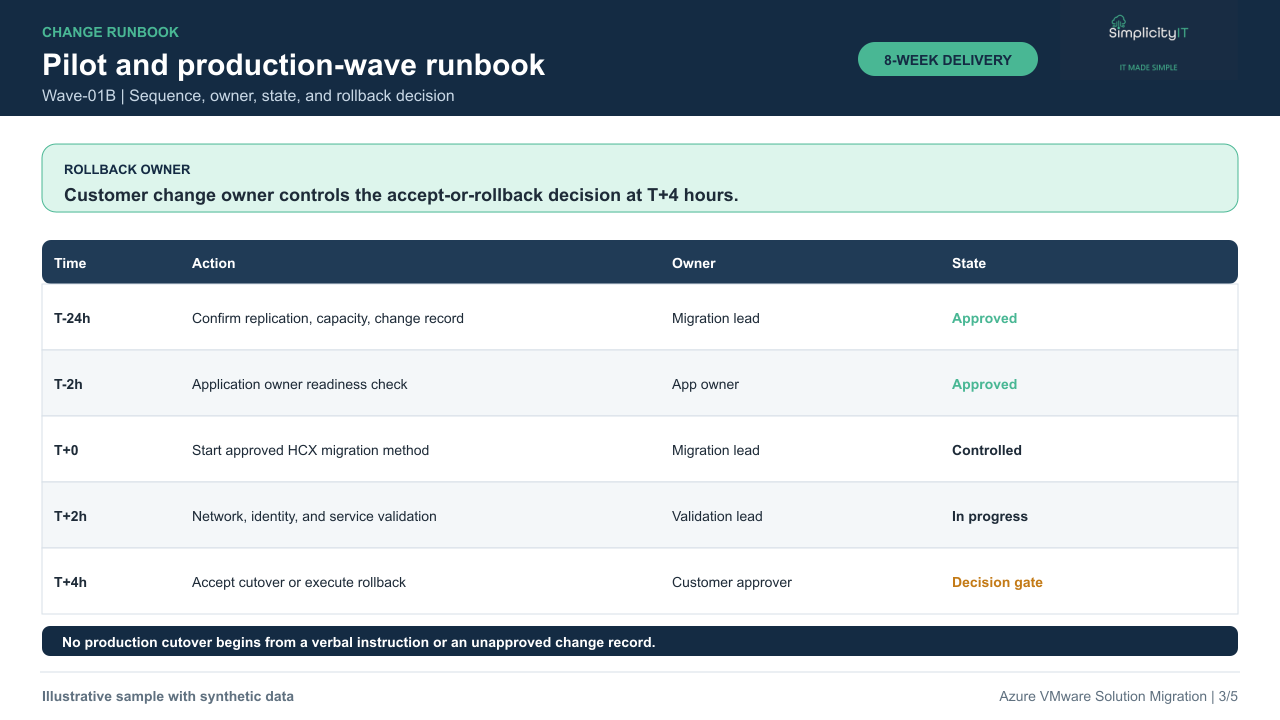Click 'Approved' state in the T-24h row
Image resolution: width=1280 pixels, height=720 pixels.
click(x=984, y=318)
